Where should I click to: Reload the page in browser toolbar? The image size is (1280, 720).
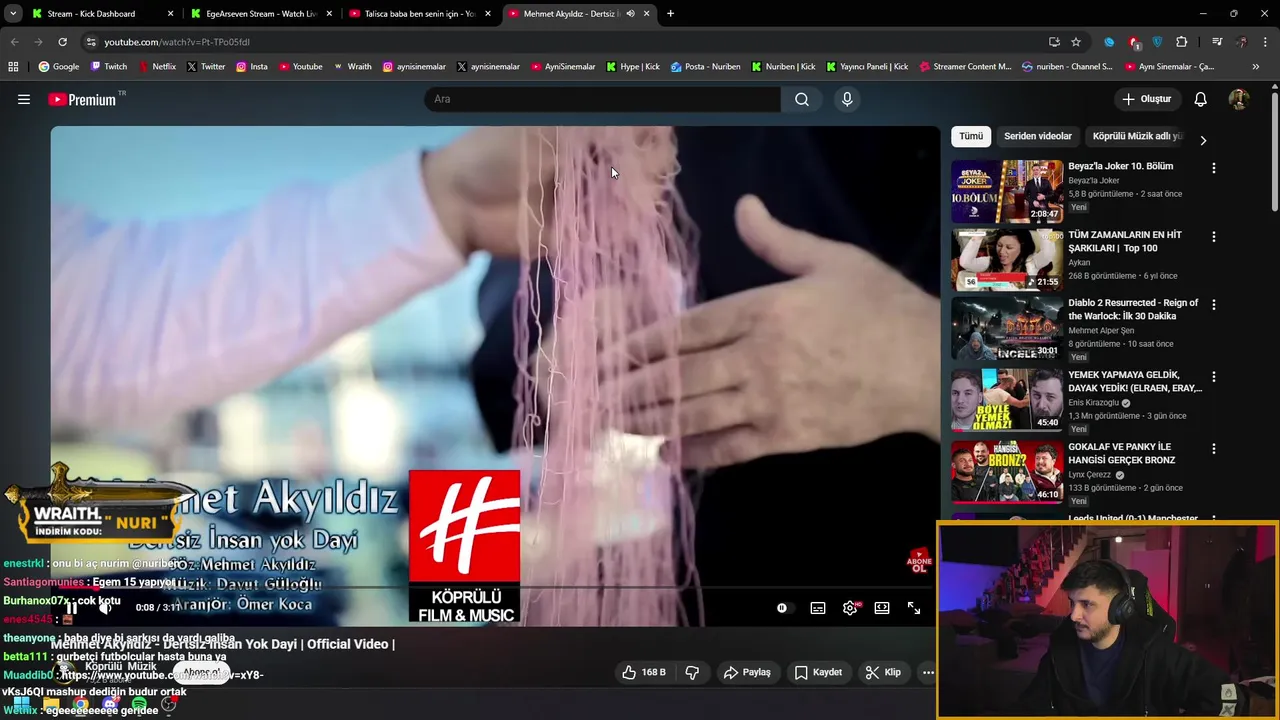point(62,42)
